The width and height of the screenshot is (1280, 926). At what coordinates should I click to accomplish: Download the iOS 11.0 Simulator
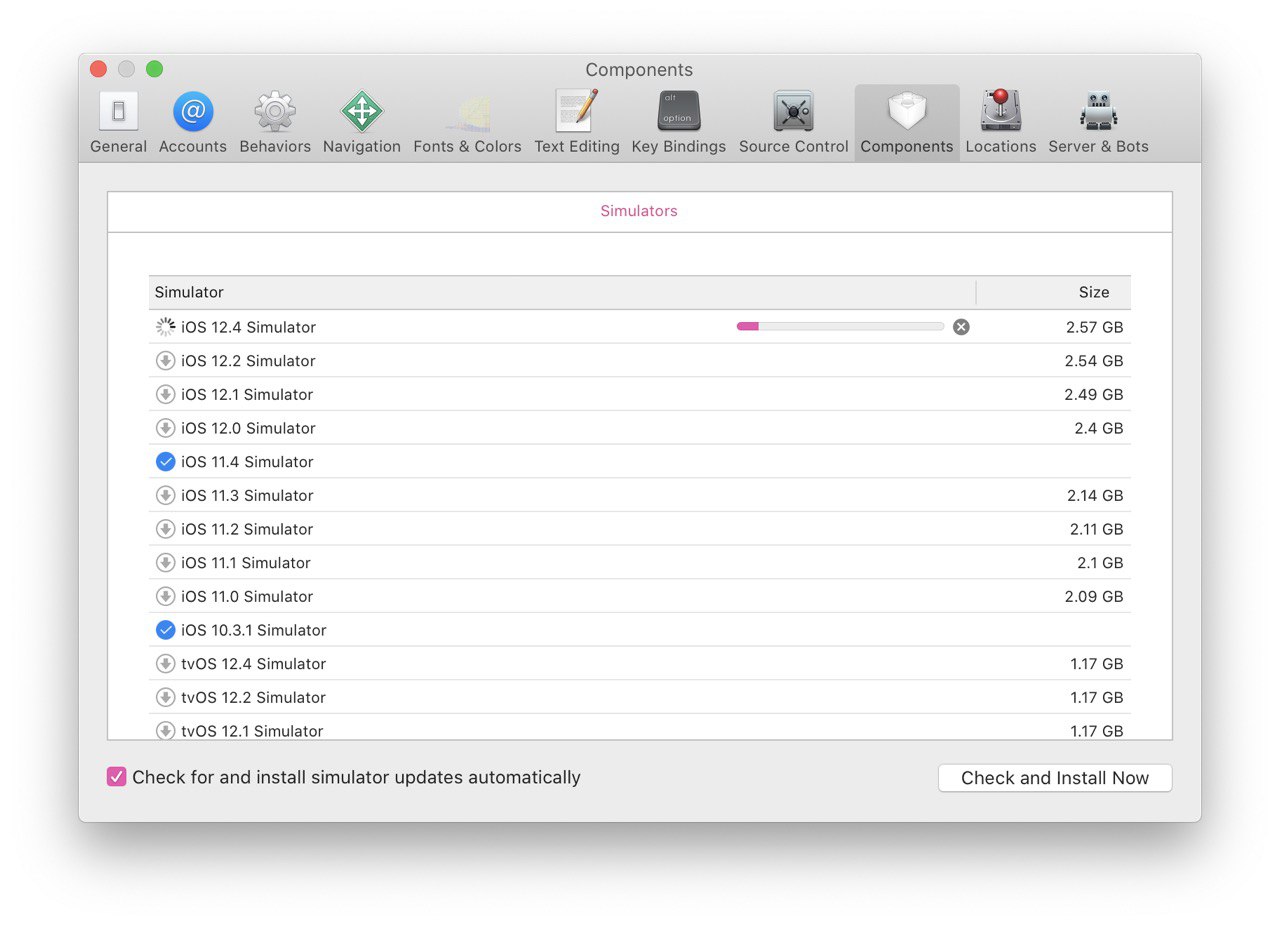[x=166, y=596]
